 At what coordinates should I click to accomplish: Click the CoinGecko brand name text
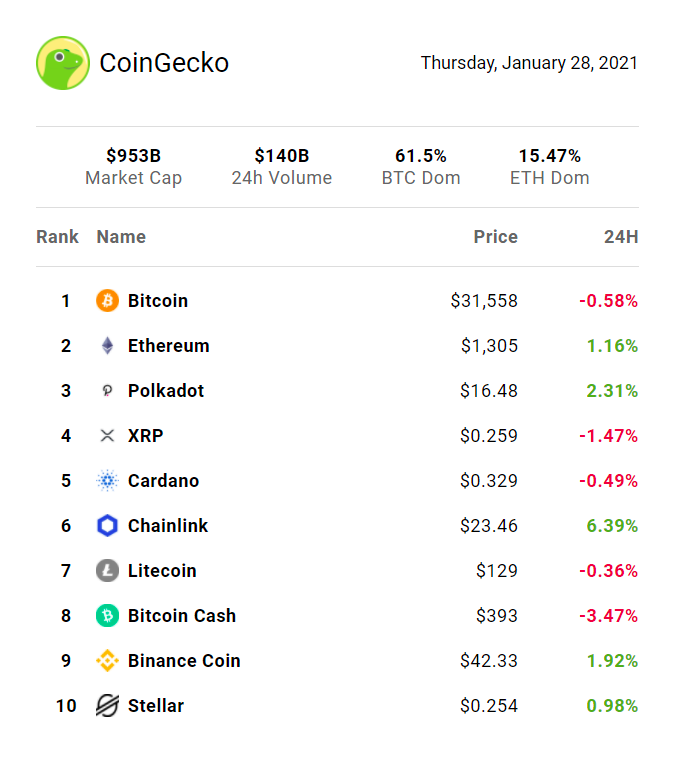tap(164, 63)
